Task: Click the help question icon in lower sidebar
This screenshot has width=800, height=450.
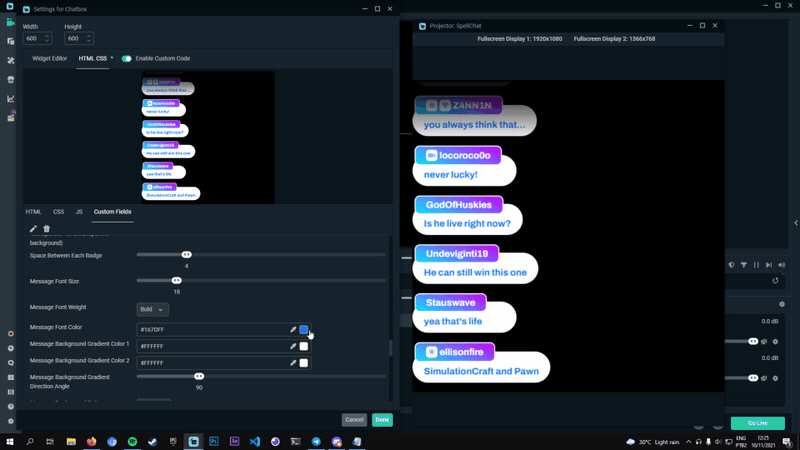Action: pyautogui.click(x=11, y=407)
